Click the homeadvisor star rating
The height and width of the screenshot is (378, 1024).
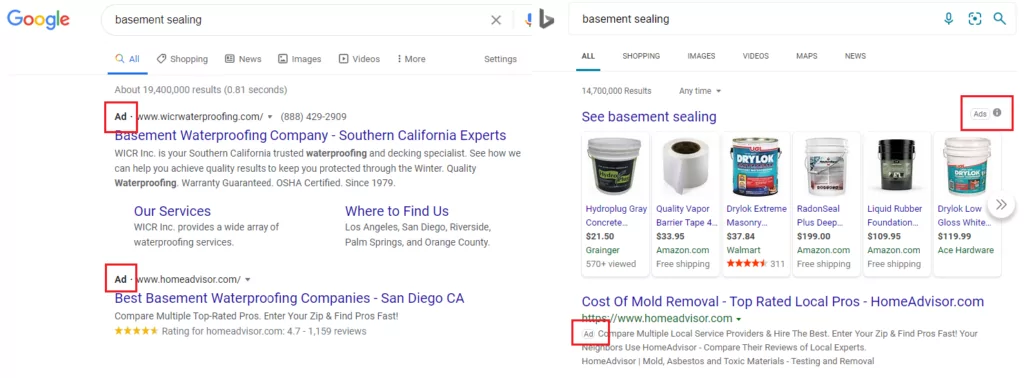pyautogui.click(x=136, y=331)
